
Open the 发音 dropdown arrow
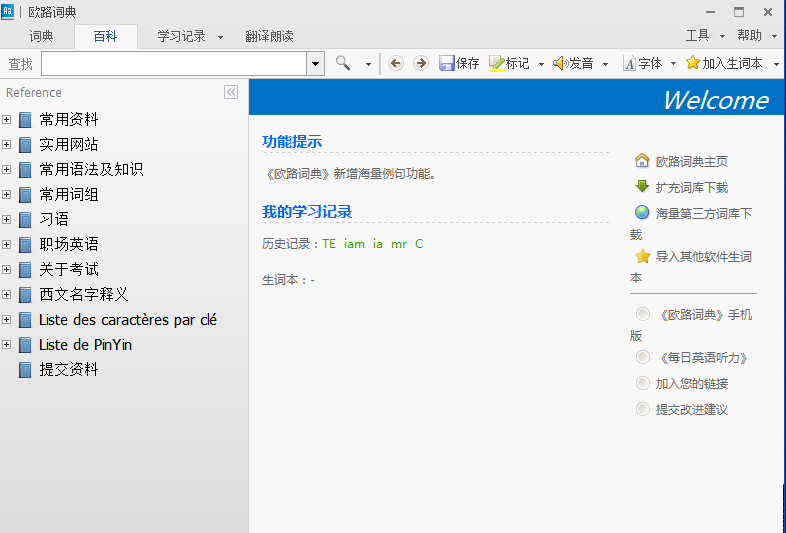click(x=605, y=64)
